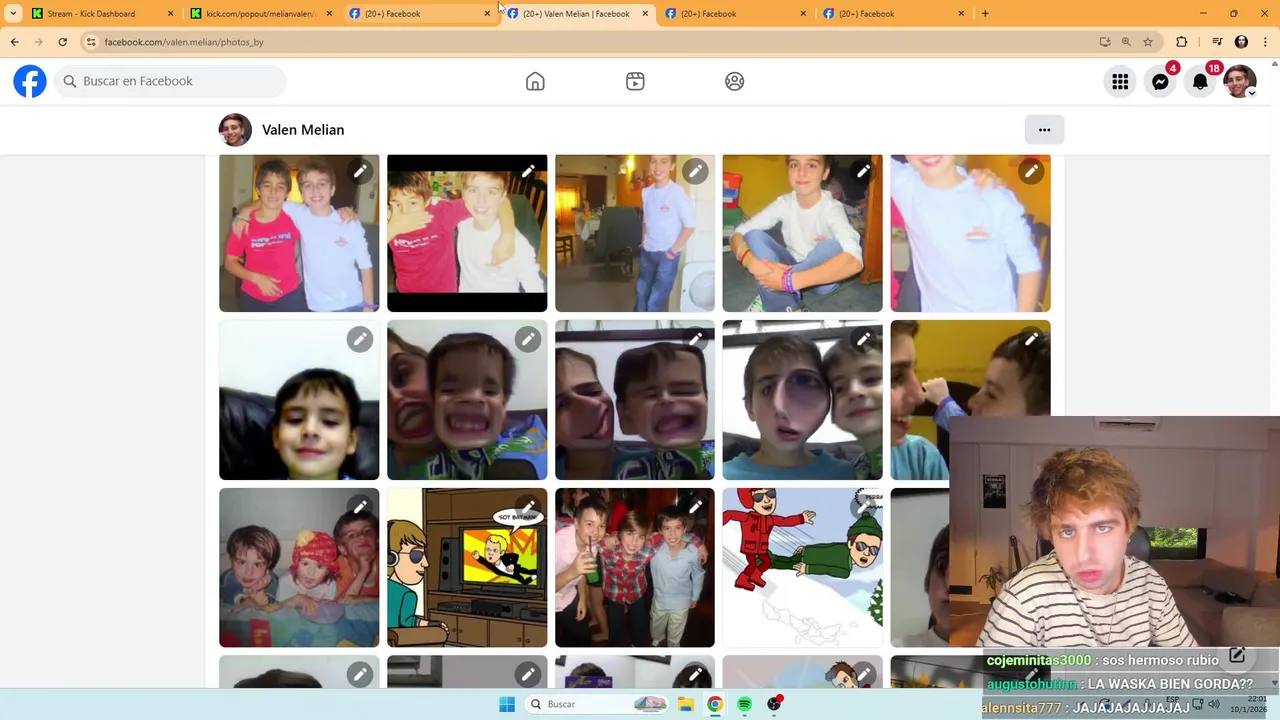Open the boy sitting cross-legged photo

pyautogui.click(x=802, y=233)
